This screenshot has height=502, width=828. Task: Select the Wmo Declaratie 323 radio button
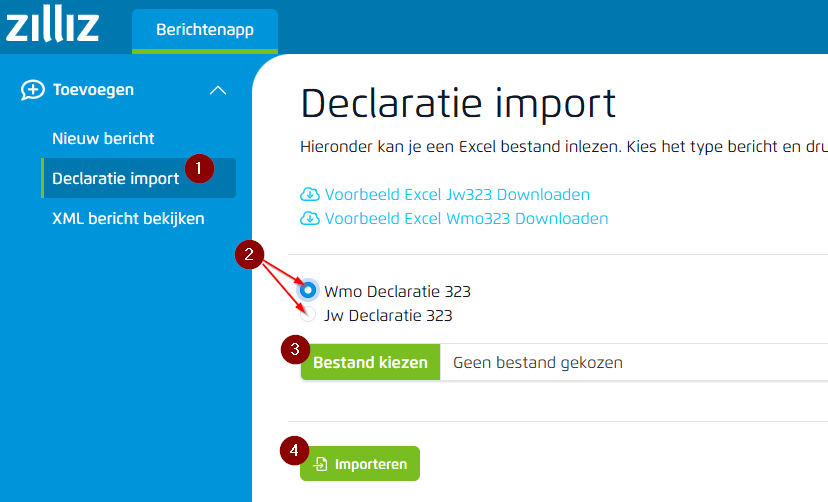(309, 291)
